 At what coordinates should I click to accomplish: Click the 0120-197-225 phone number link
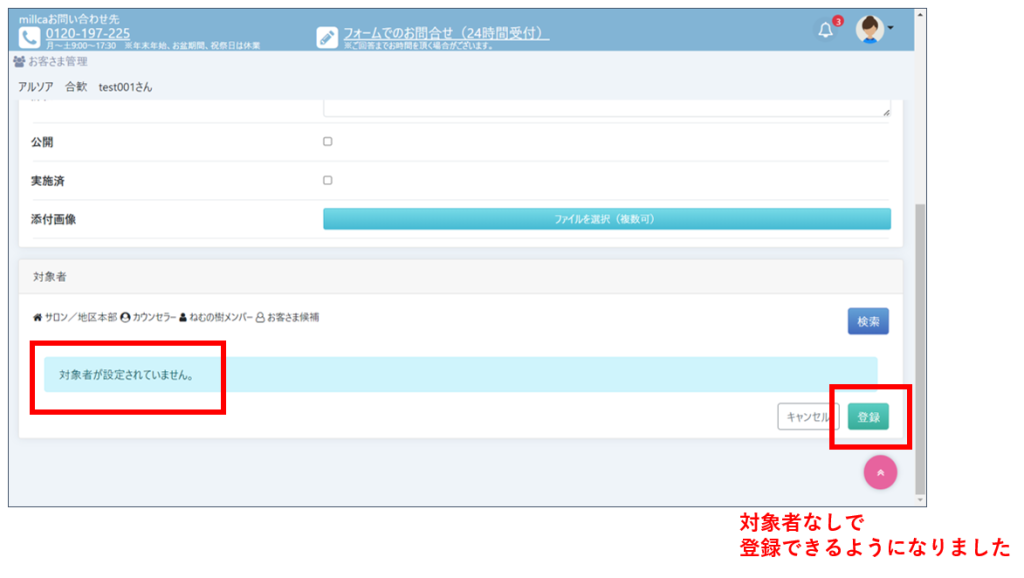[x=87, y=33]
